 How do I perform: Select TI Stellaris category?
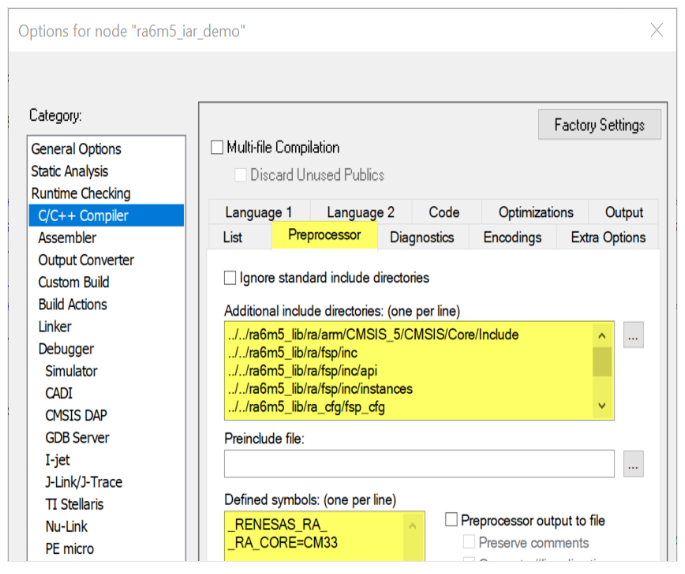point(74,505)
